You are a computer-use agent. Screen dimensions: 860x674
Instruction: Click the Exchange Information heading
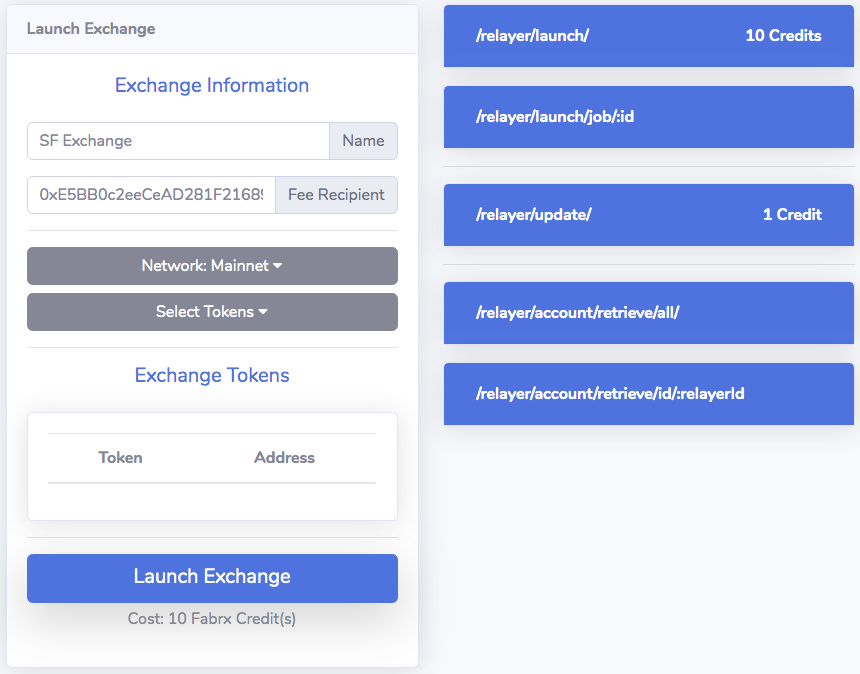(212, 86)
